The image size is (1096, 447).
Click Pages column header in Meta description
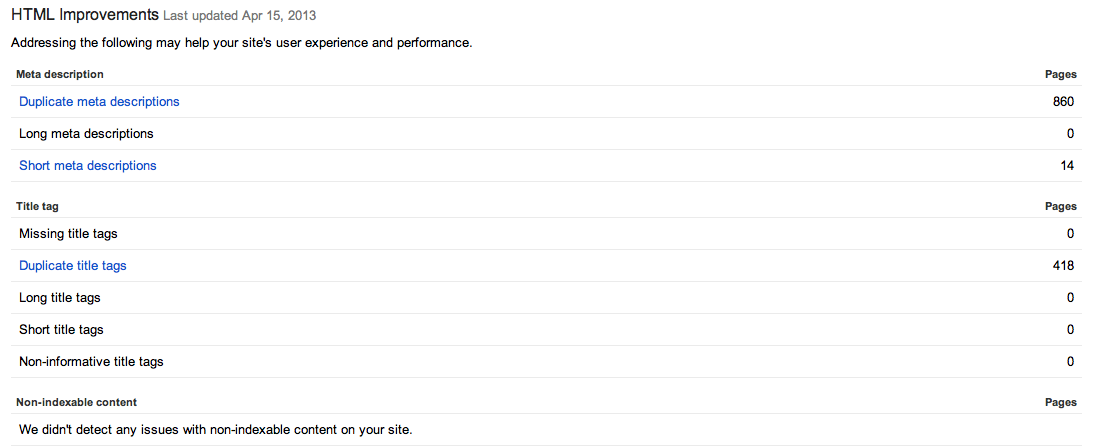point(1061,74)
